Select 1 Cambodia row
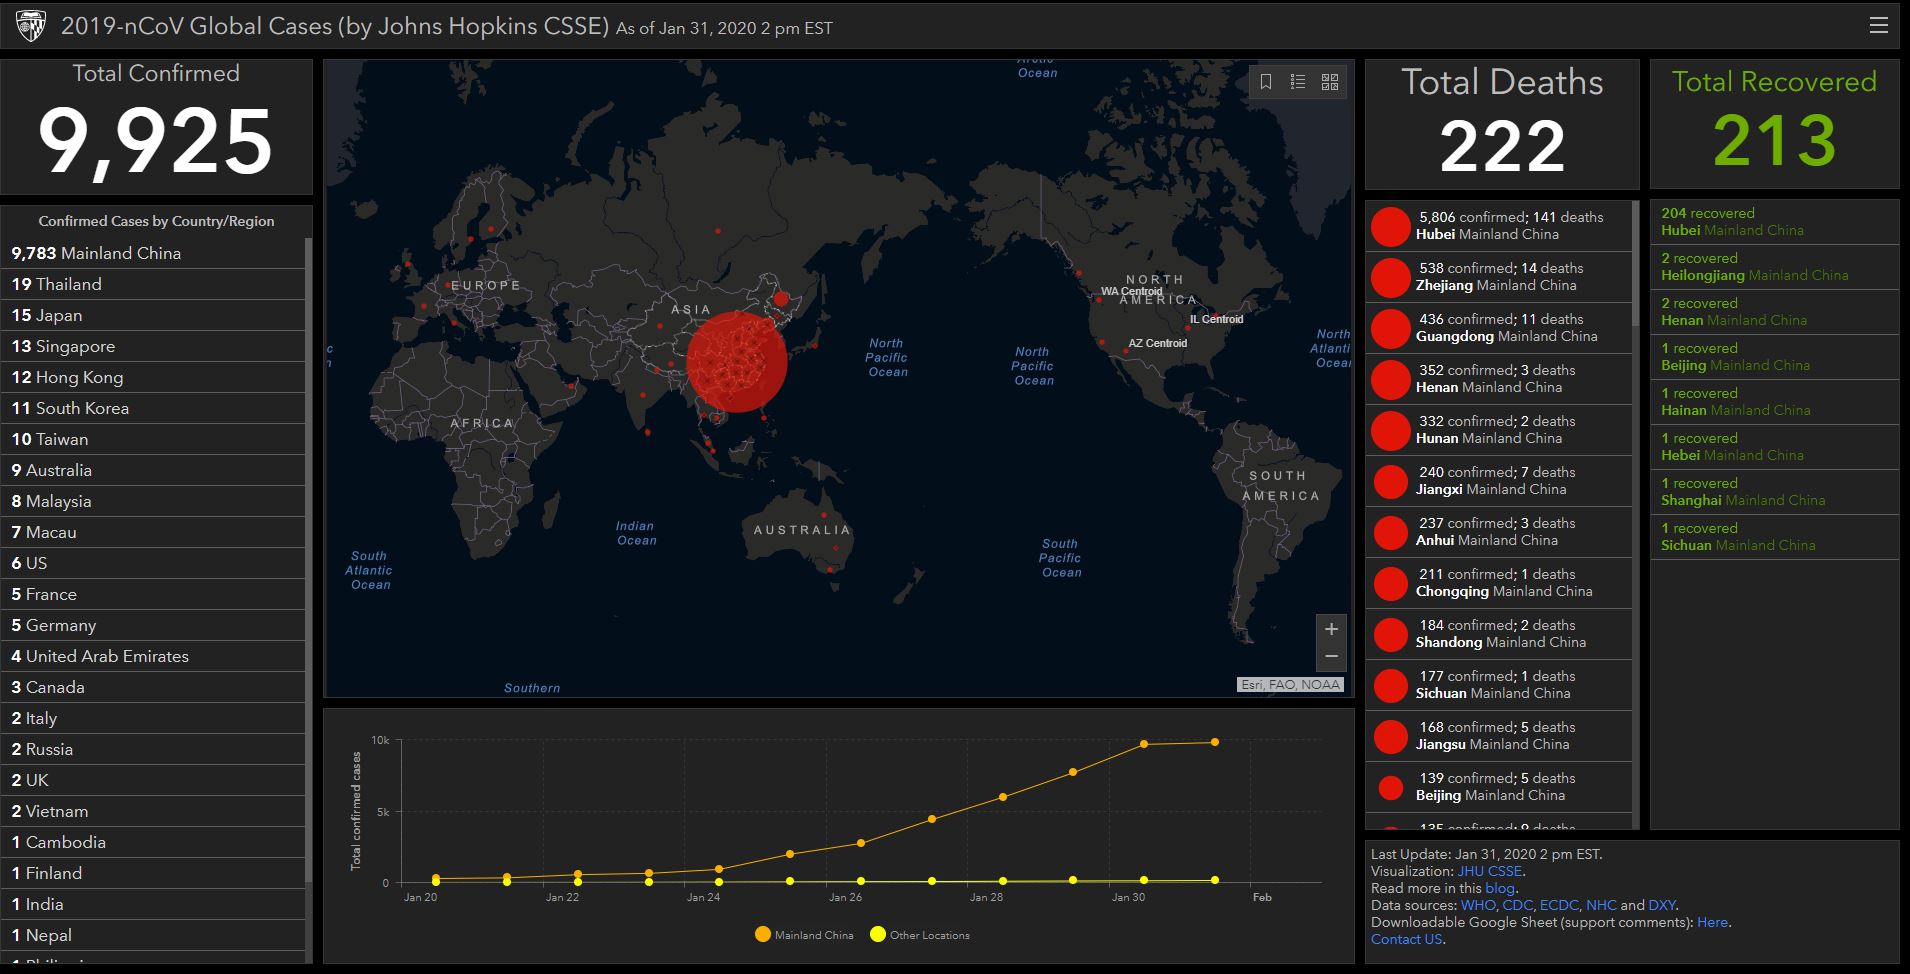Viewport: 1910px width, 974px height. pyautogui.click(x=153, y=842)
